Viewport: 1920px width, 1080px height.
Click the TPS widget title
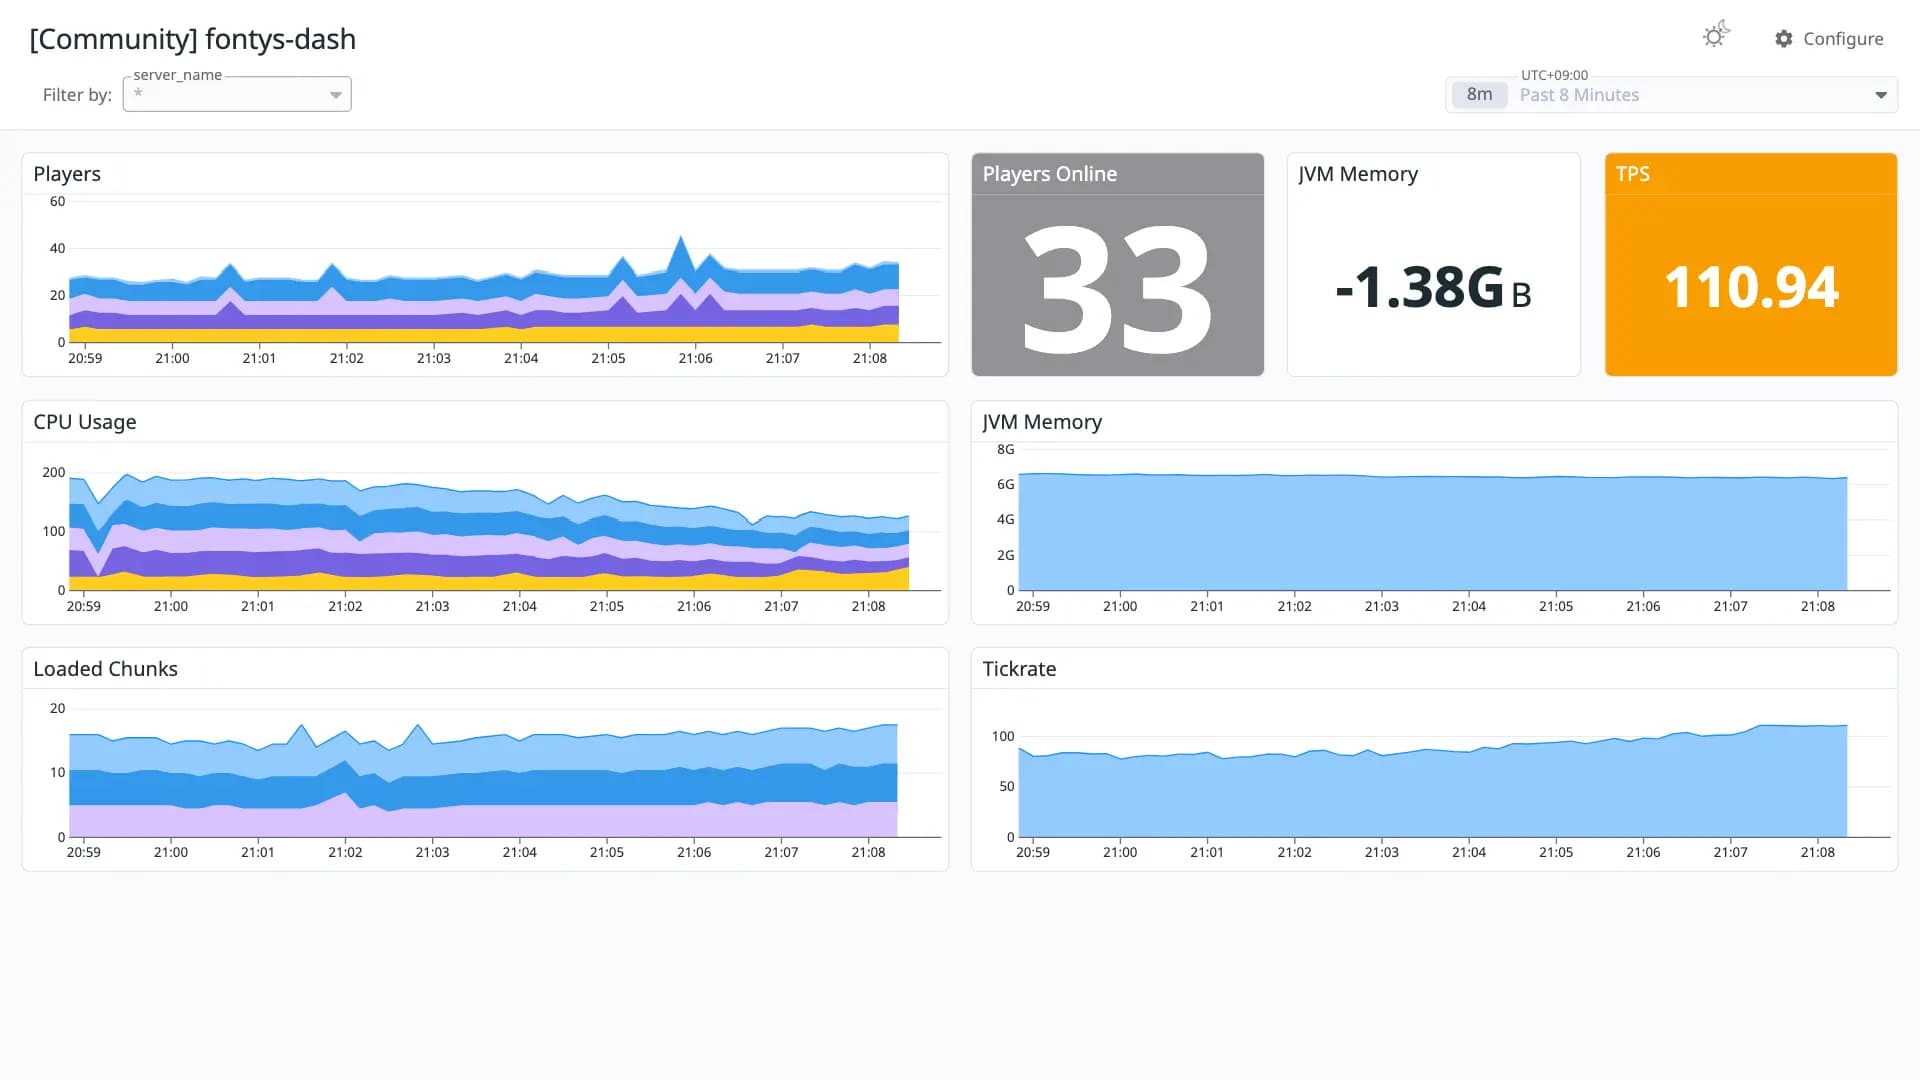[1633, 174]
